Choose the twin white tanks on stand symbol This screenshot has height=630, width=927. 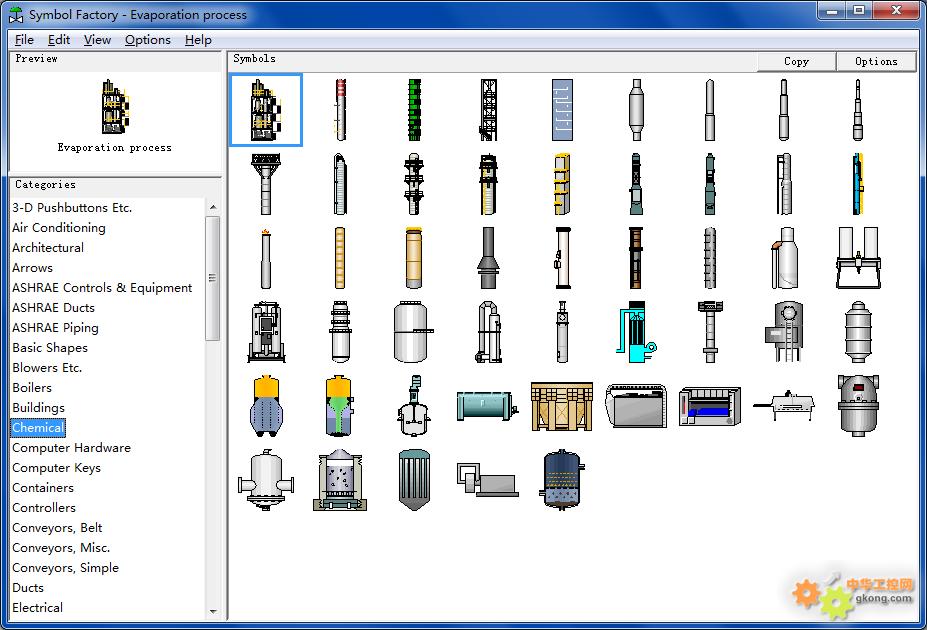click(x=857, y=258)
